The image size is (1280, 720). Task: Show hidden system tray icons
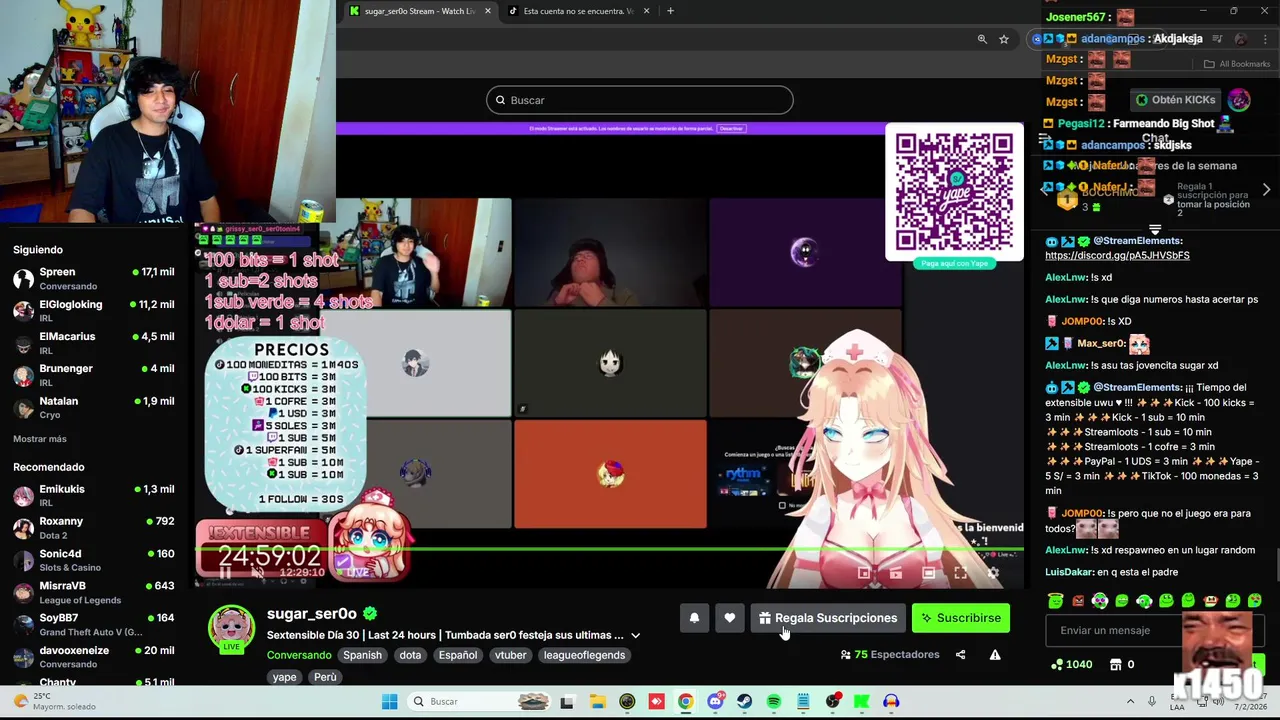[x=1130, y=701]
